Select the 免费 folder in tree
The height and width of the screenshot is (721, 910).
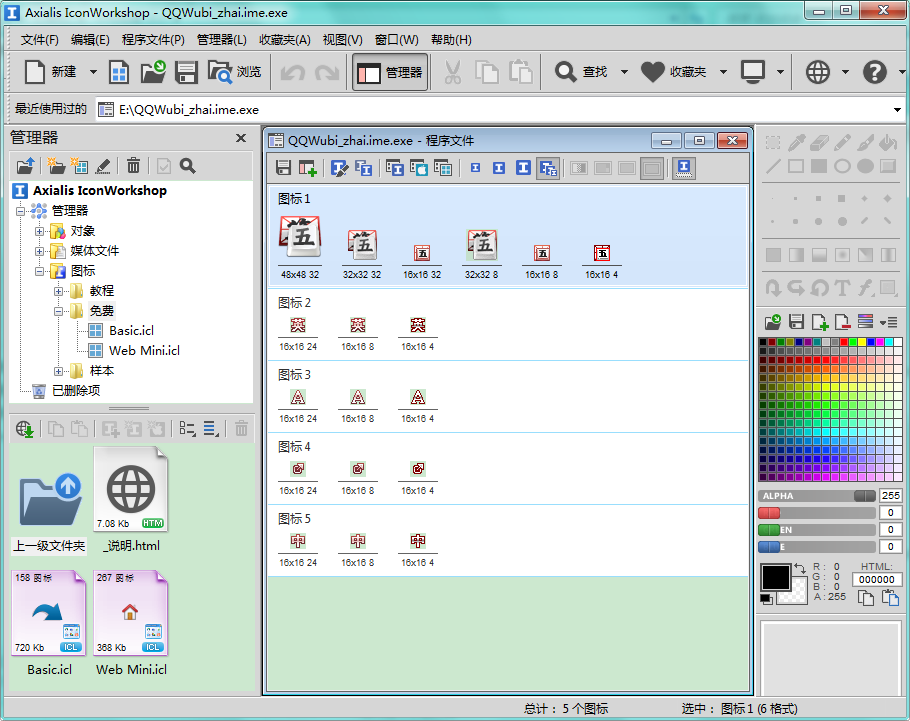click(101, 311)
